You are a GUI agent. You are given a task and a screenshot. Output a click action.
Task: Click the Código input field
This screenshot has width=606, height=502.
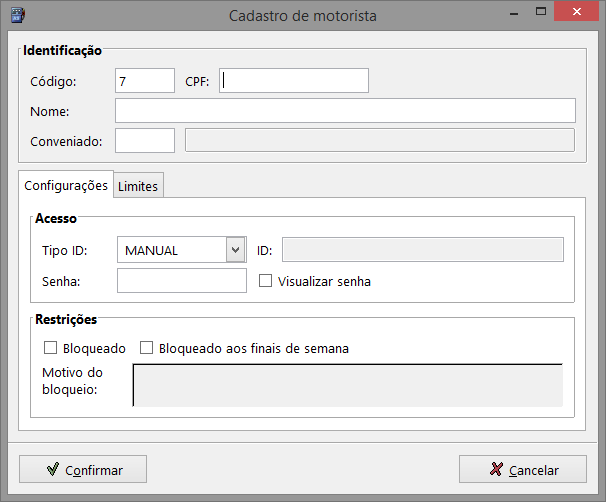[145, 81]
